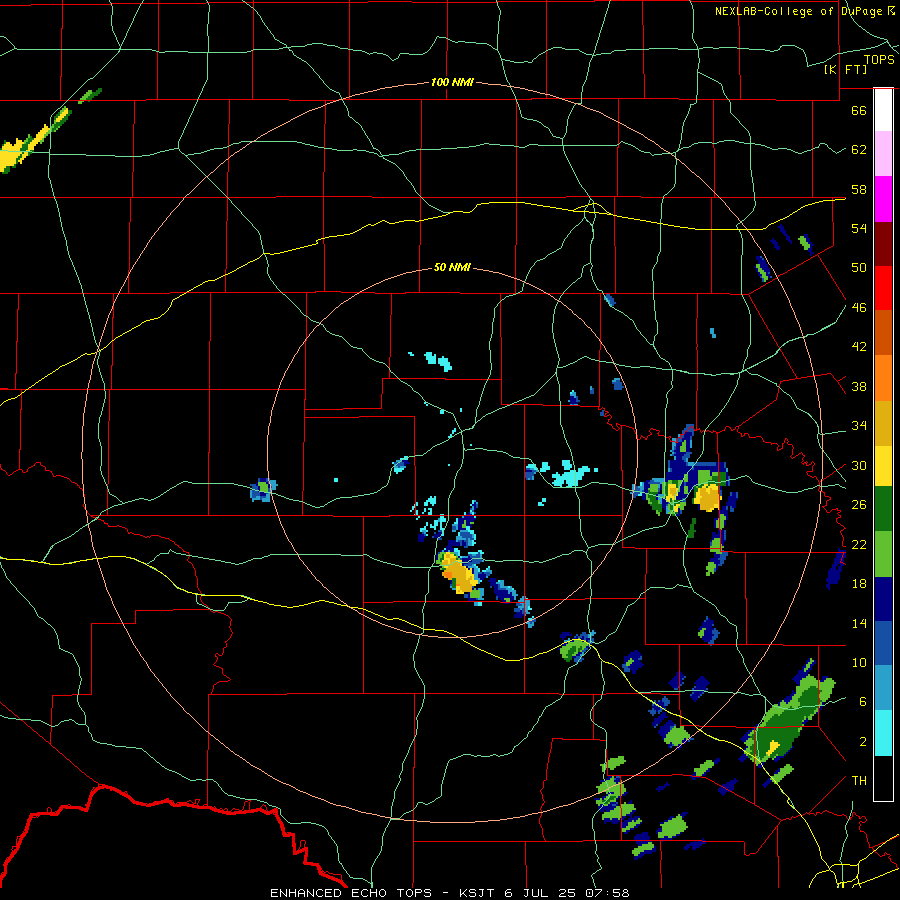This screenshot has height=900, width=900.
Task: Click the 62 value on the legend scale
Action: point(859,150)
